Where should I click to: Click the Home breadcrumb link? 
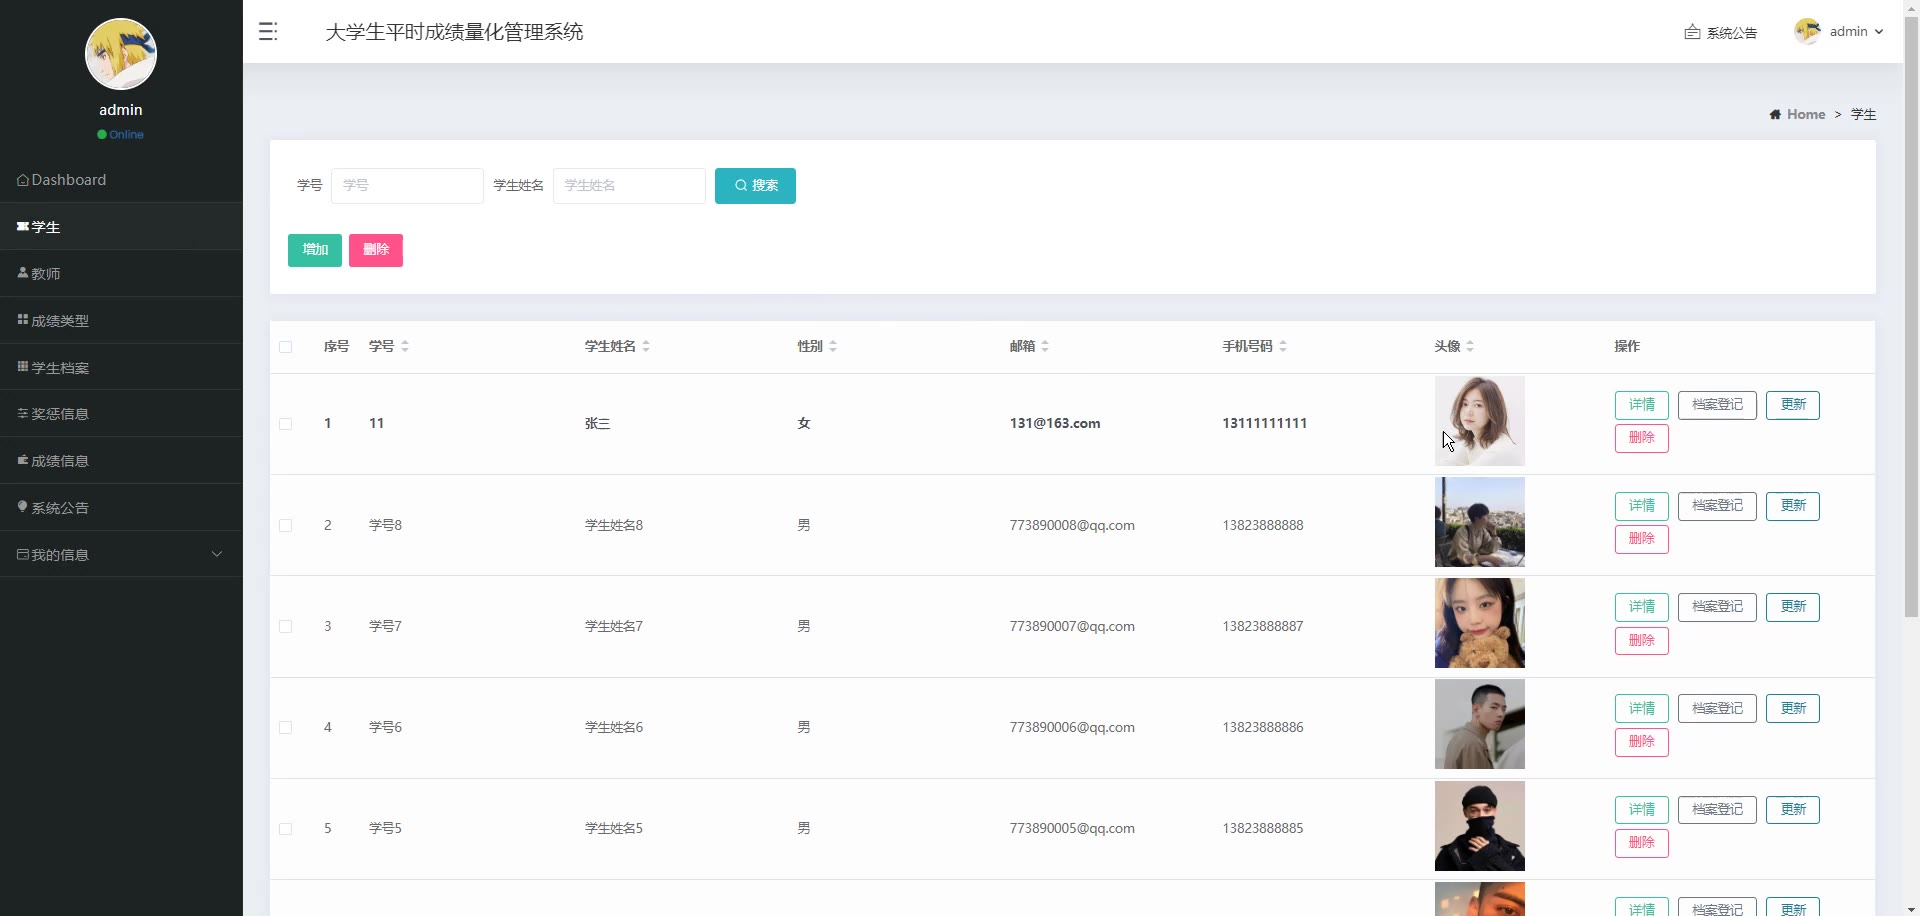coord(1806,115)
